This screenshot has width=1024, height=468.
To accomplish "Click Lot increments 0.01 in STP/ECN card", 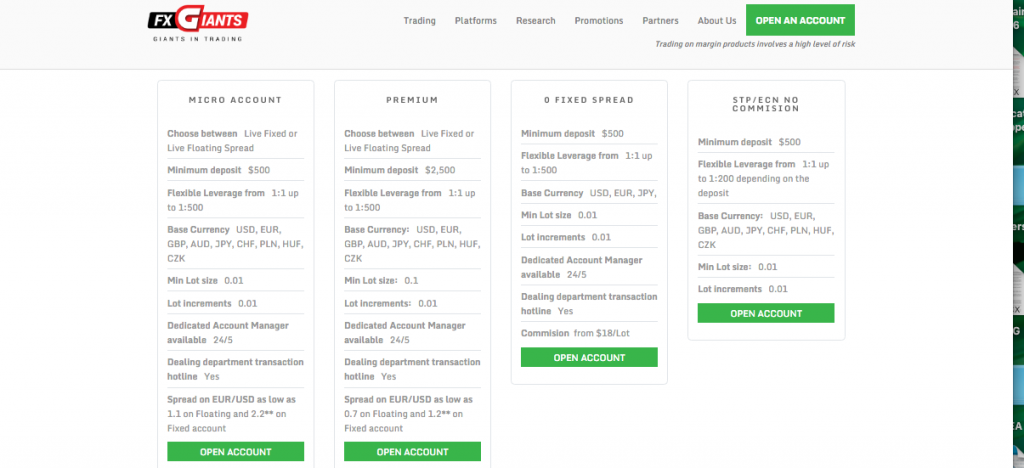I will coord(743,289).
